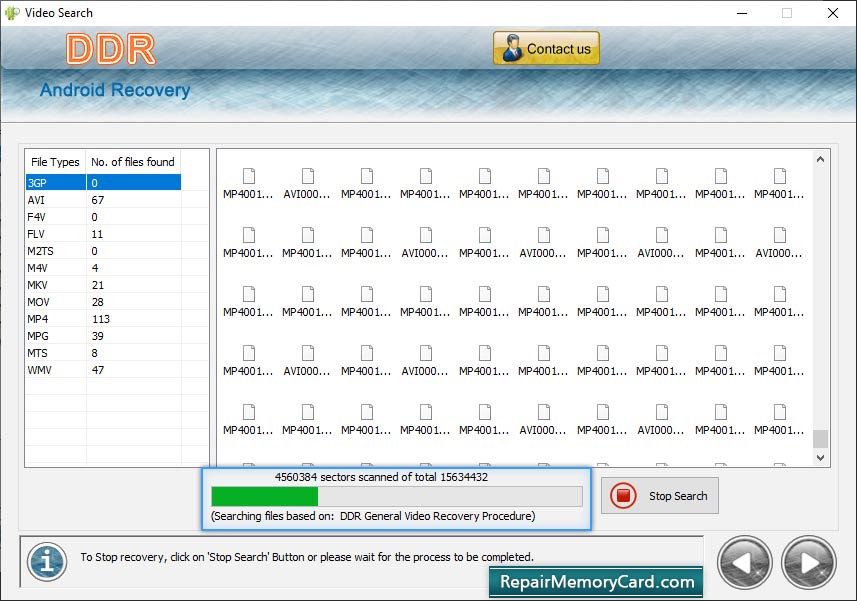Click the sectors scanned status text
The image size is (857, 601).
point(381,477)
